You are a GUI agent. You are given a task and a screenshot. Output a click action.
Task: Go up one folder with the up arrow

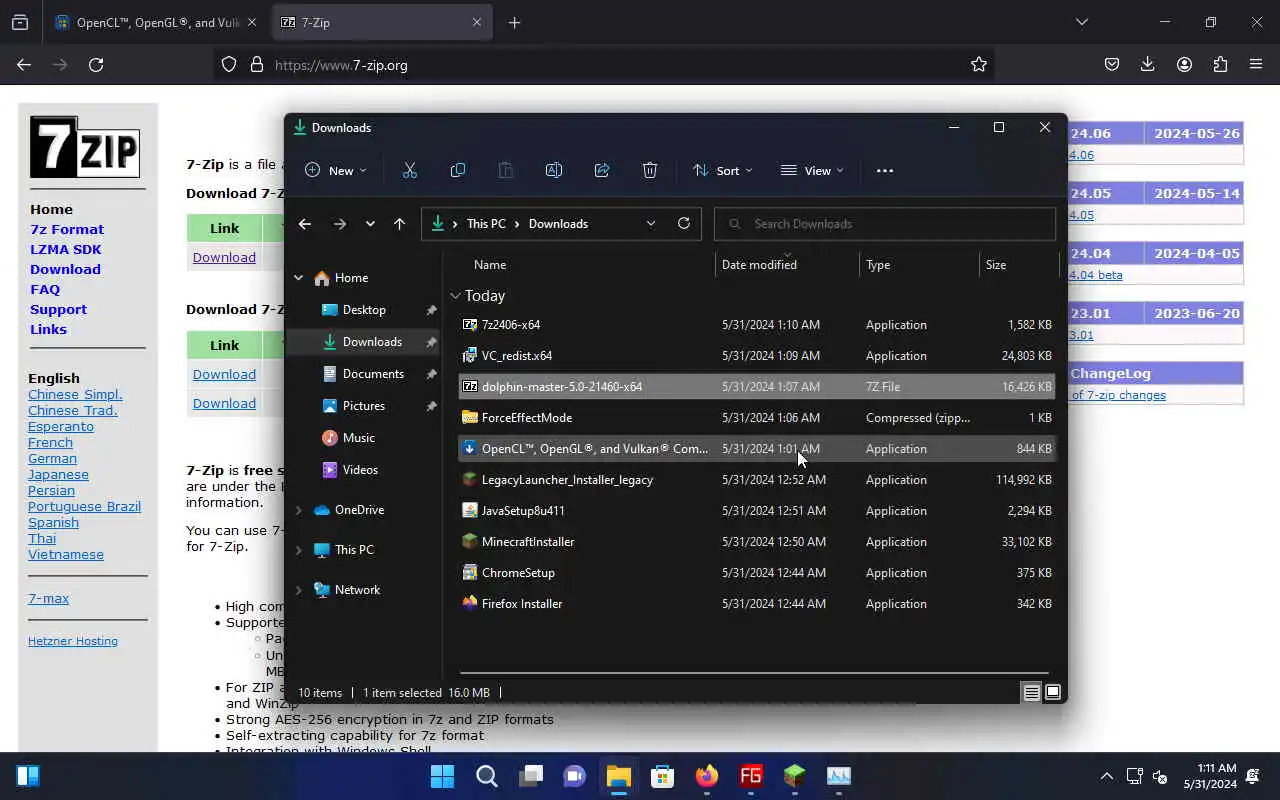tap(400, 224)
